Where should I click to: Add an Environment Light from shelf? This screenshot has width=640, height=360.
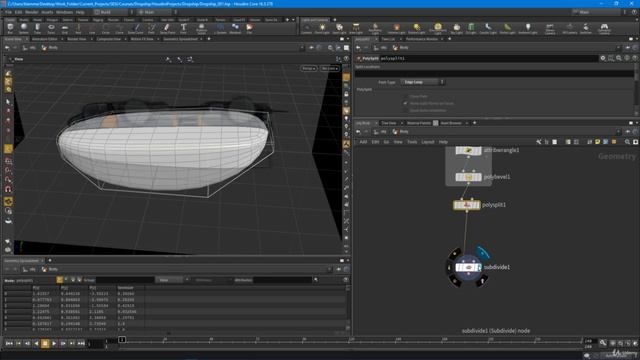437,28
